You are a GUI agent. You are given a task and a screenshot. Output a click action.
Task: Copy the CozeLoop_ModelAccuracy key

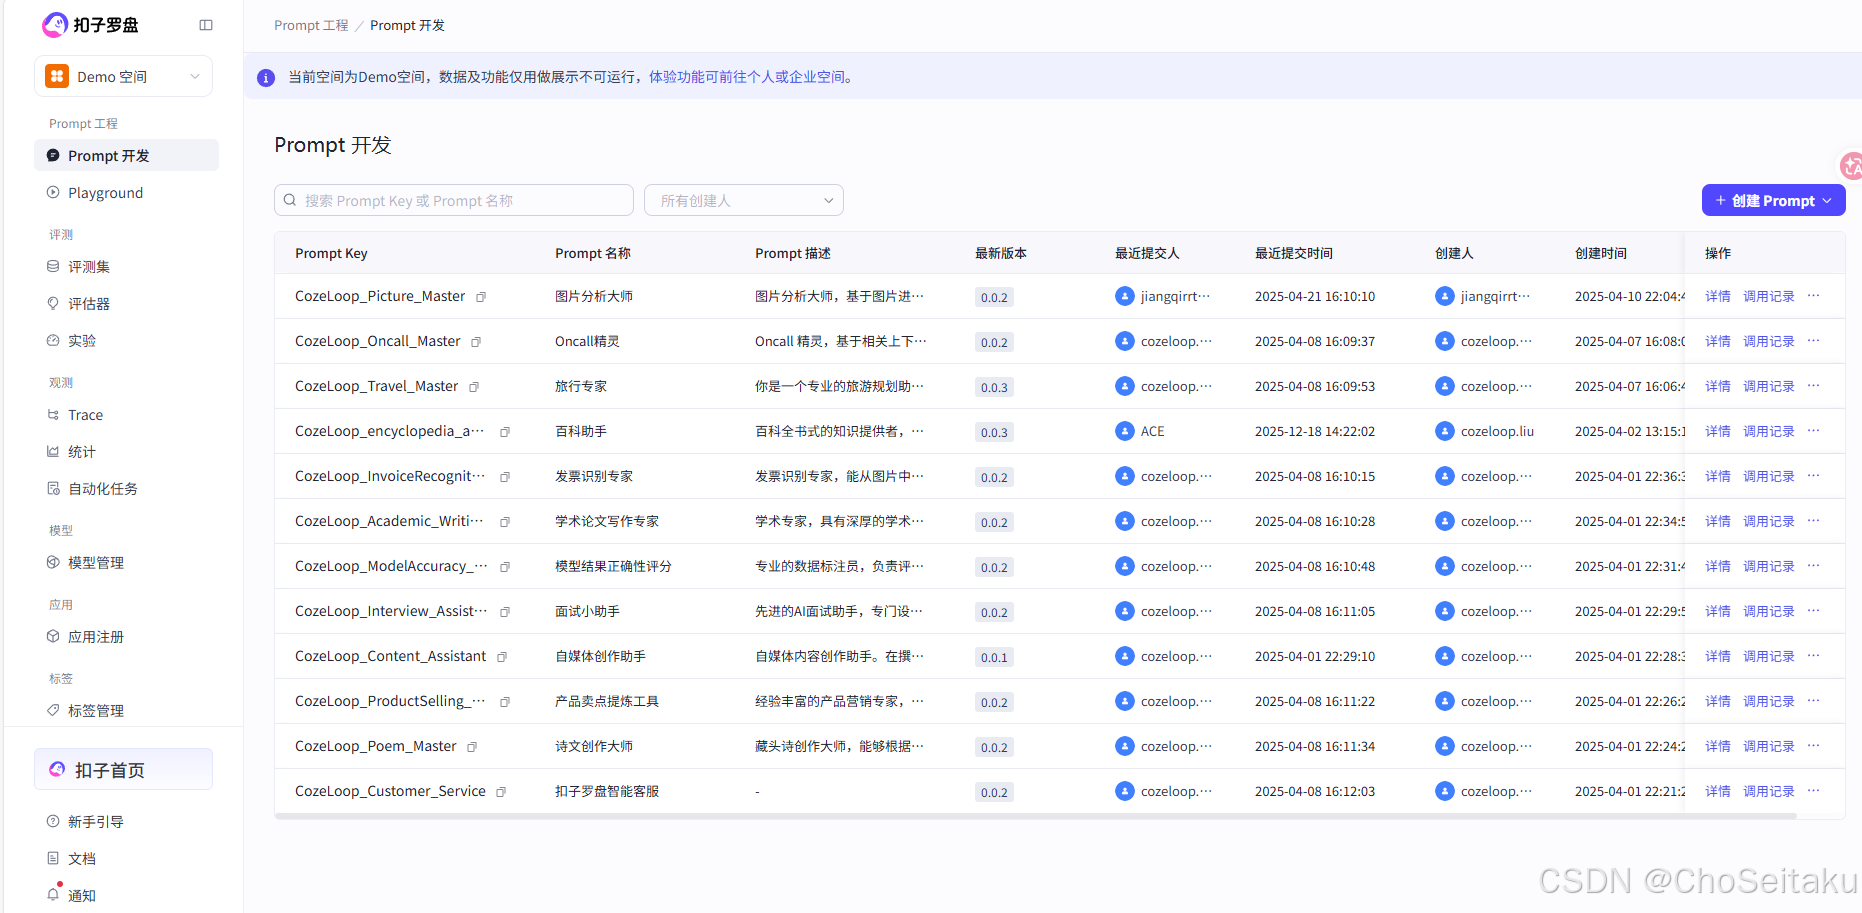pyautogui.click(x=505, y=567)
